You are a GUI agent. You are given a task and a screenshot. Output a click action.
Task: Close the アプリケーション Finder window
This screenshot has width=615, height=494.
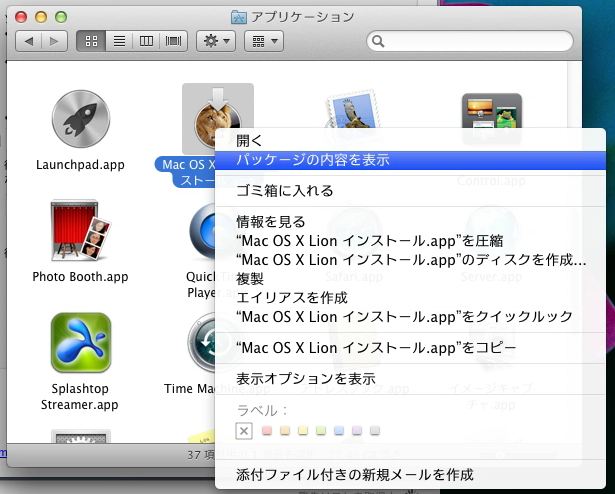21,17
